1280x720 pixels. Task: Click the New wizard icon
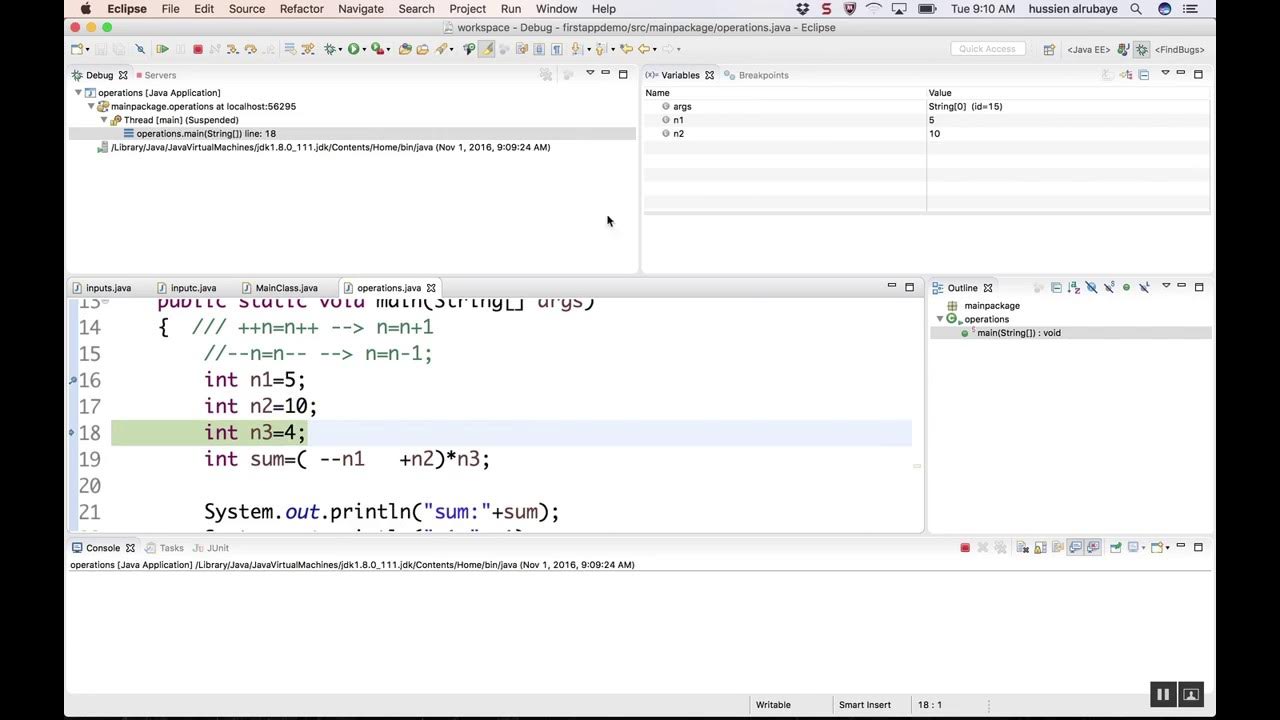pyautogui.click(x=76, y=49)
